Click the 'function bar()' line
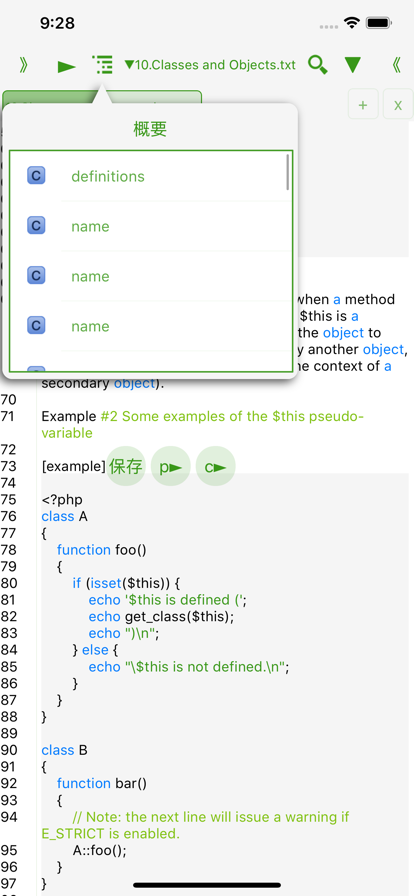414x896 pixels. click(102, 783)
